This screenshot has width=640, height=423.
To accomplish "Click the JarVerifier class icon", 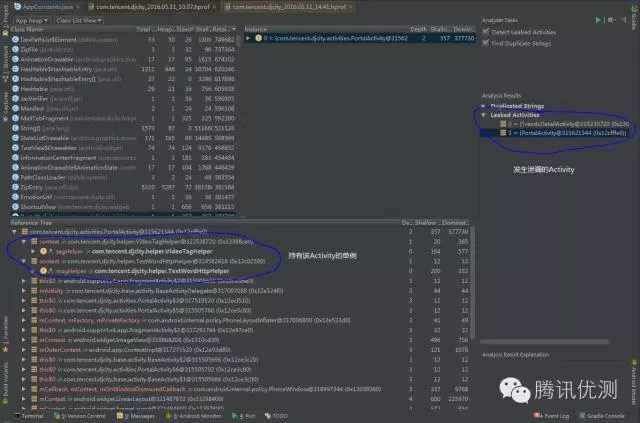I will point(16,98).
